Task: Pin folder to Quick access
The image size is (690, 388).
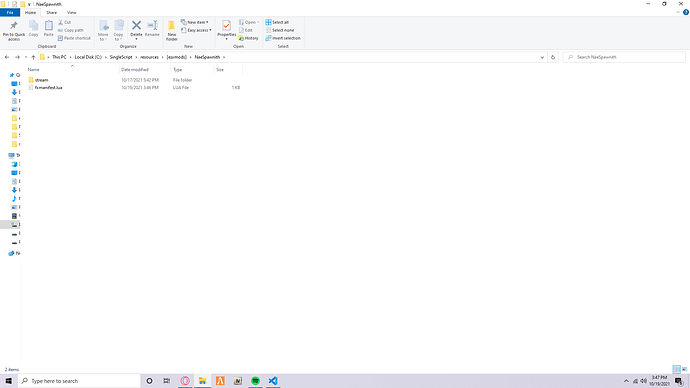Action: 14,30
